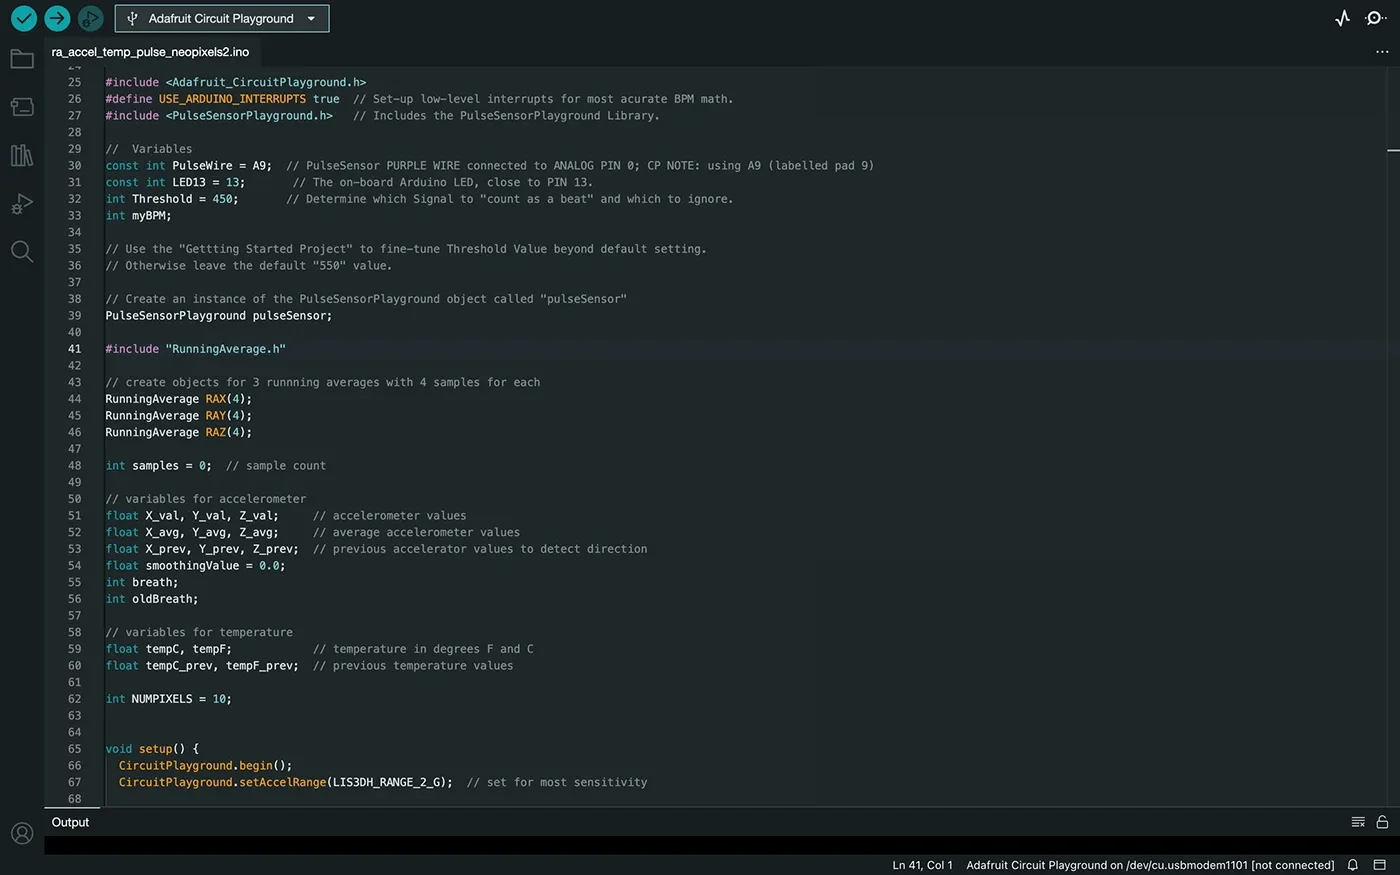Open the Library Manager sidebar panel
This screenshot has width=1400, height=875.
[x=22, y=155]
